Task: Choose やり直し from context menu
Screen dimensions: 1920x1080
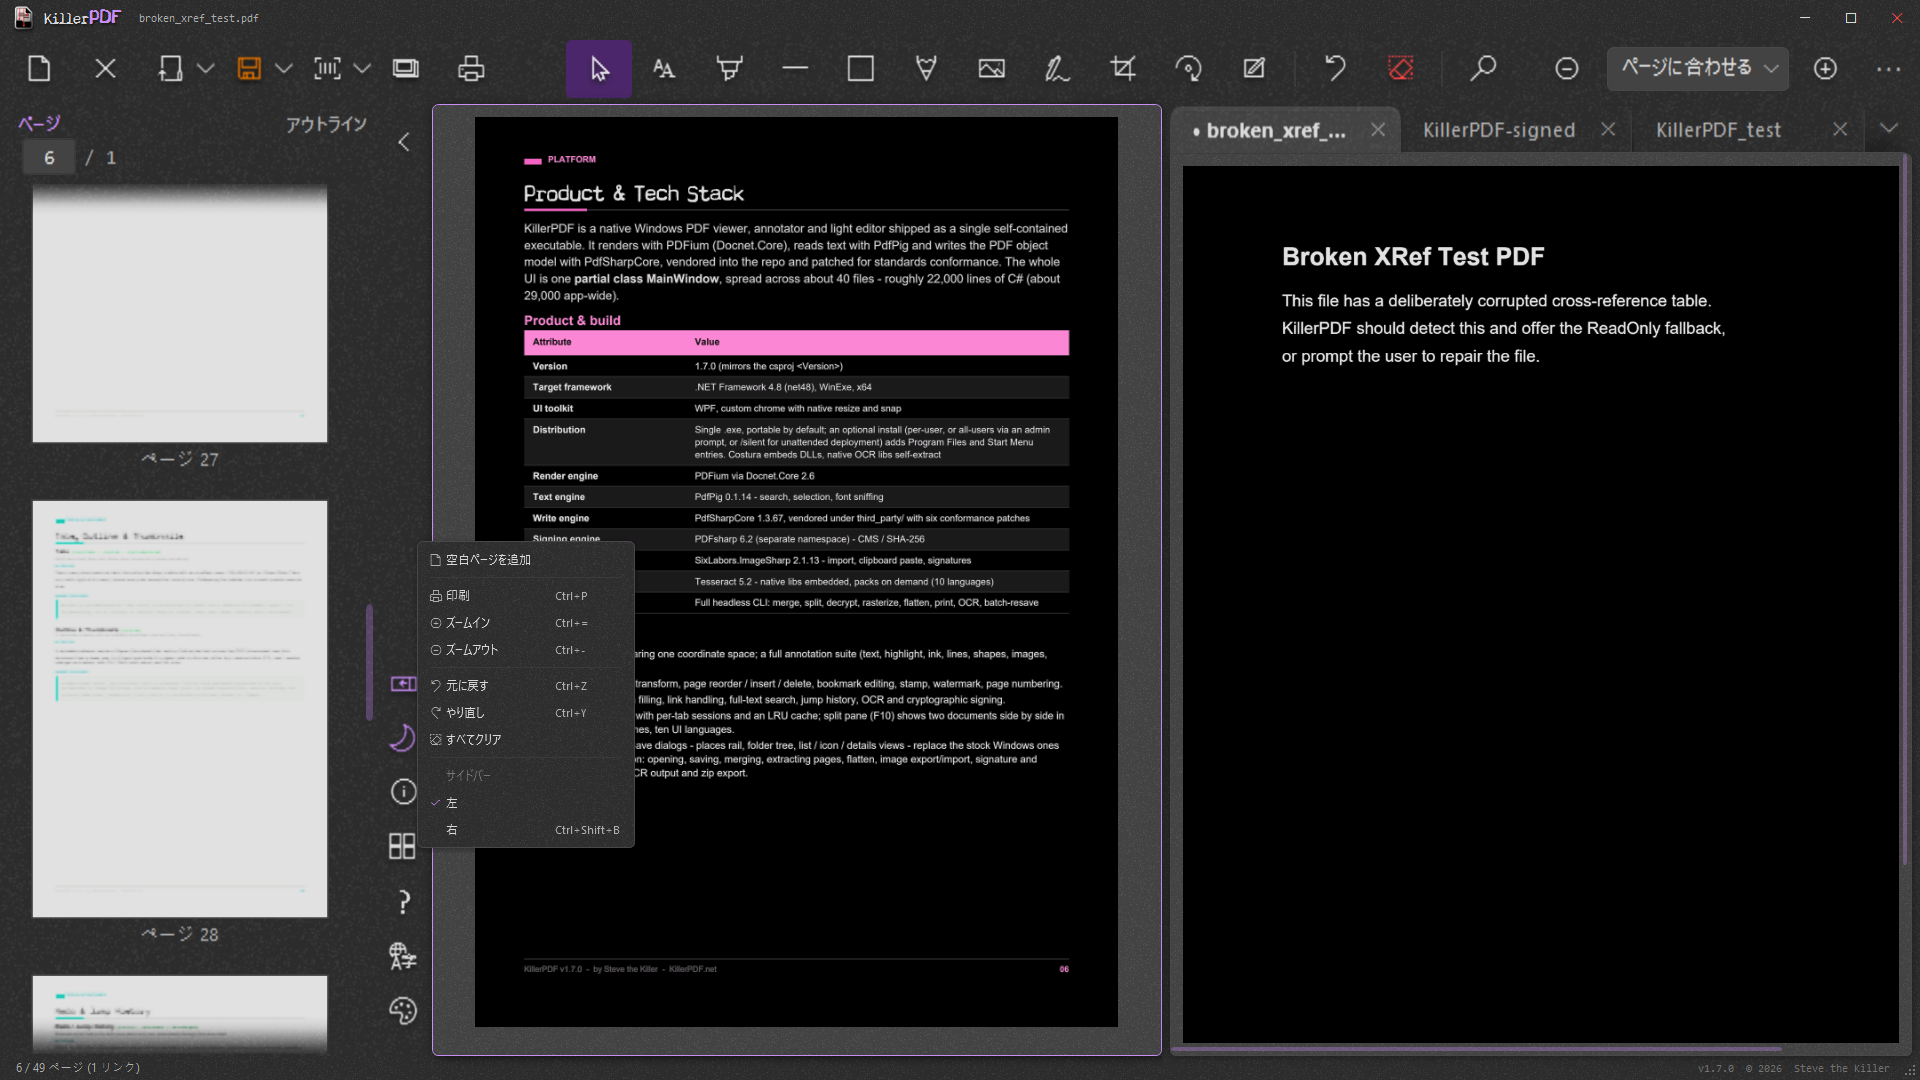Action: coord(526,713)
